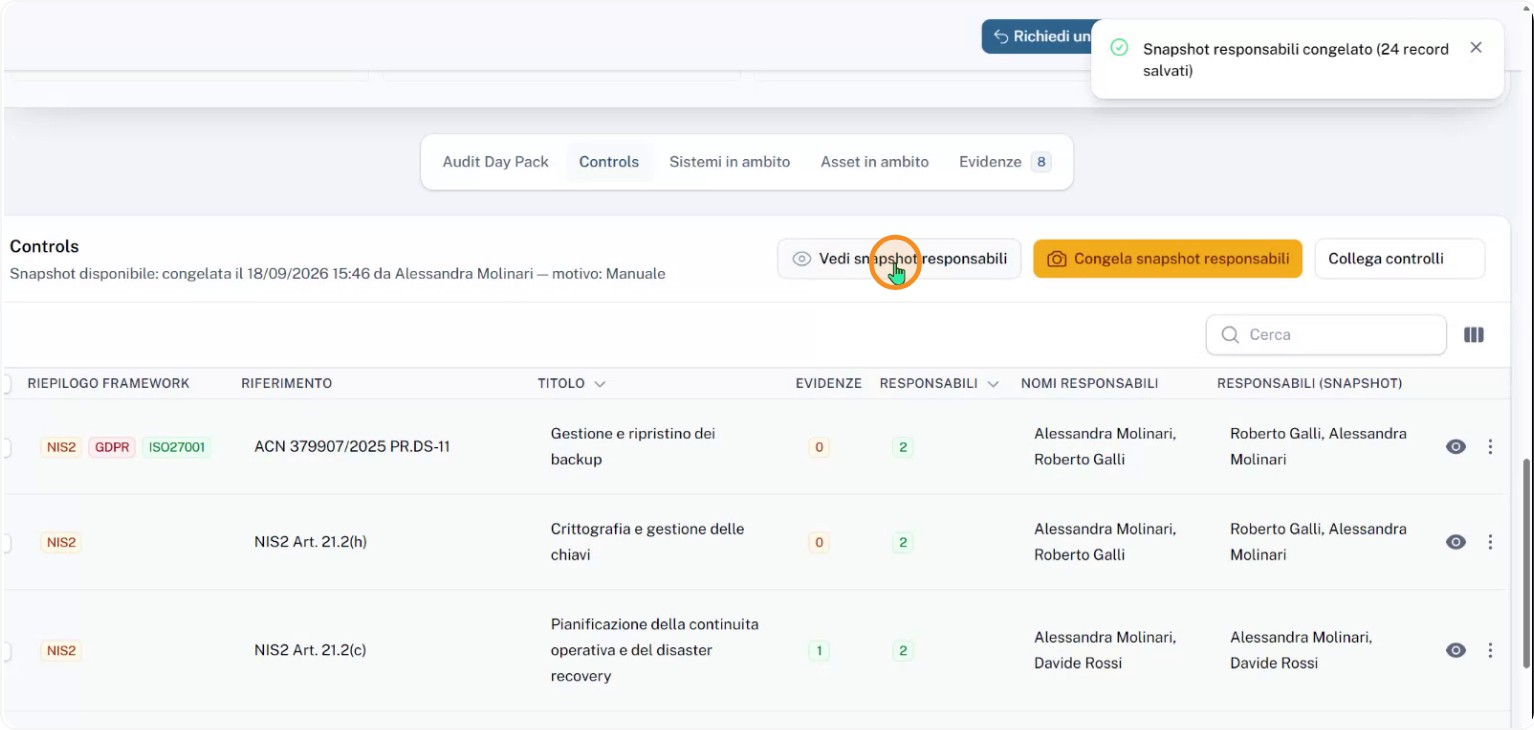Image resolution: width=1534 pixels, height=730 pixels.
Task: Click the ISO27001 framework tag
Action: point(177,447)
